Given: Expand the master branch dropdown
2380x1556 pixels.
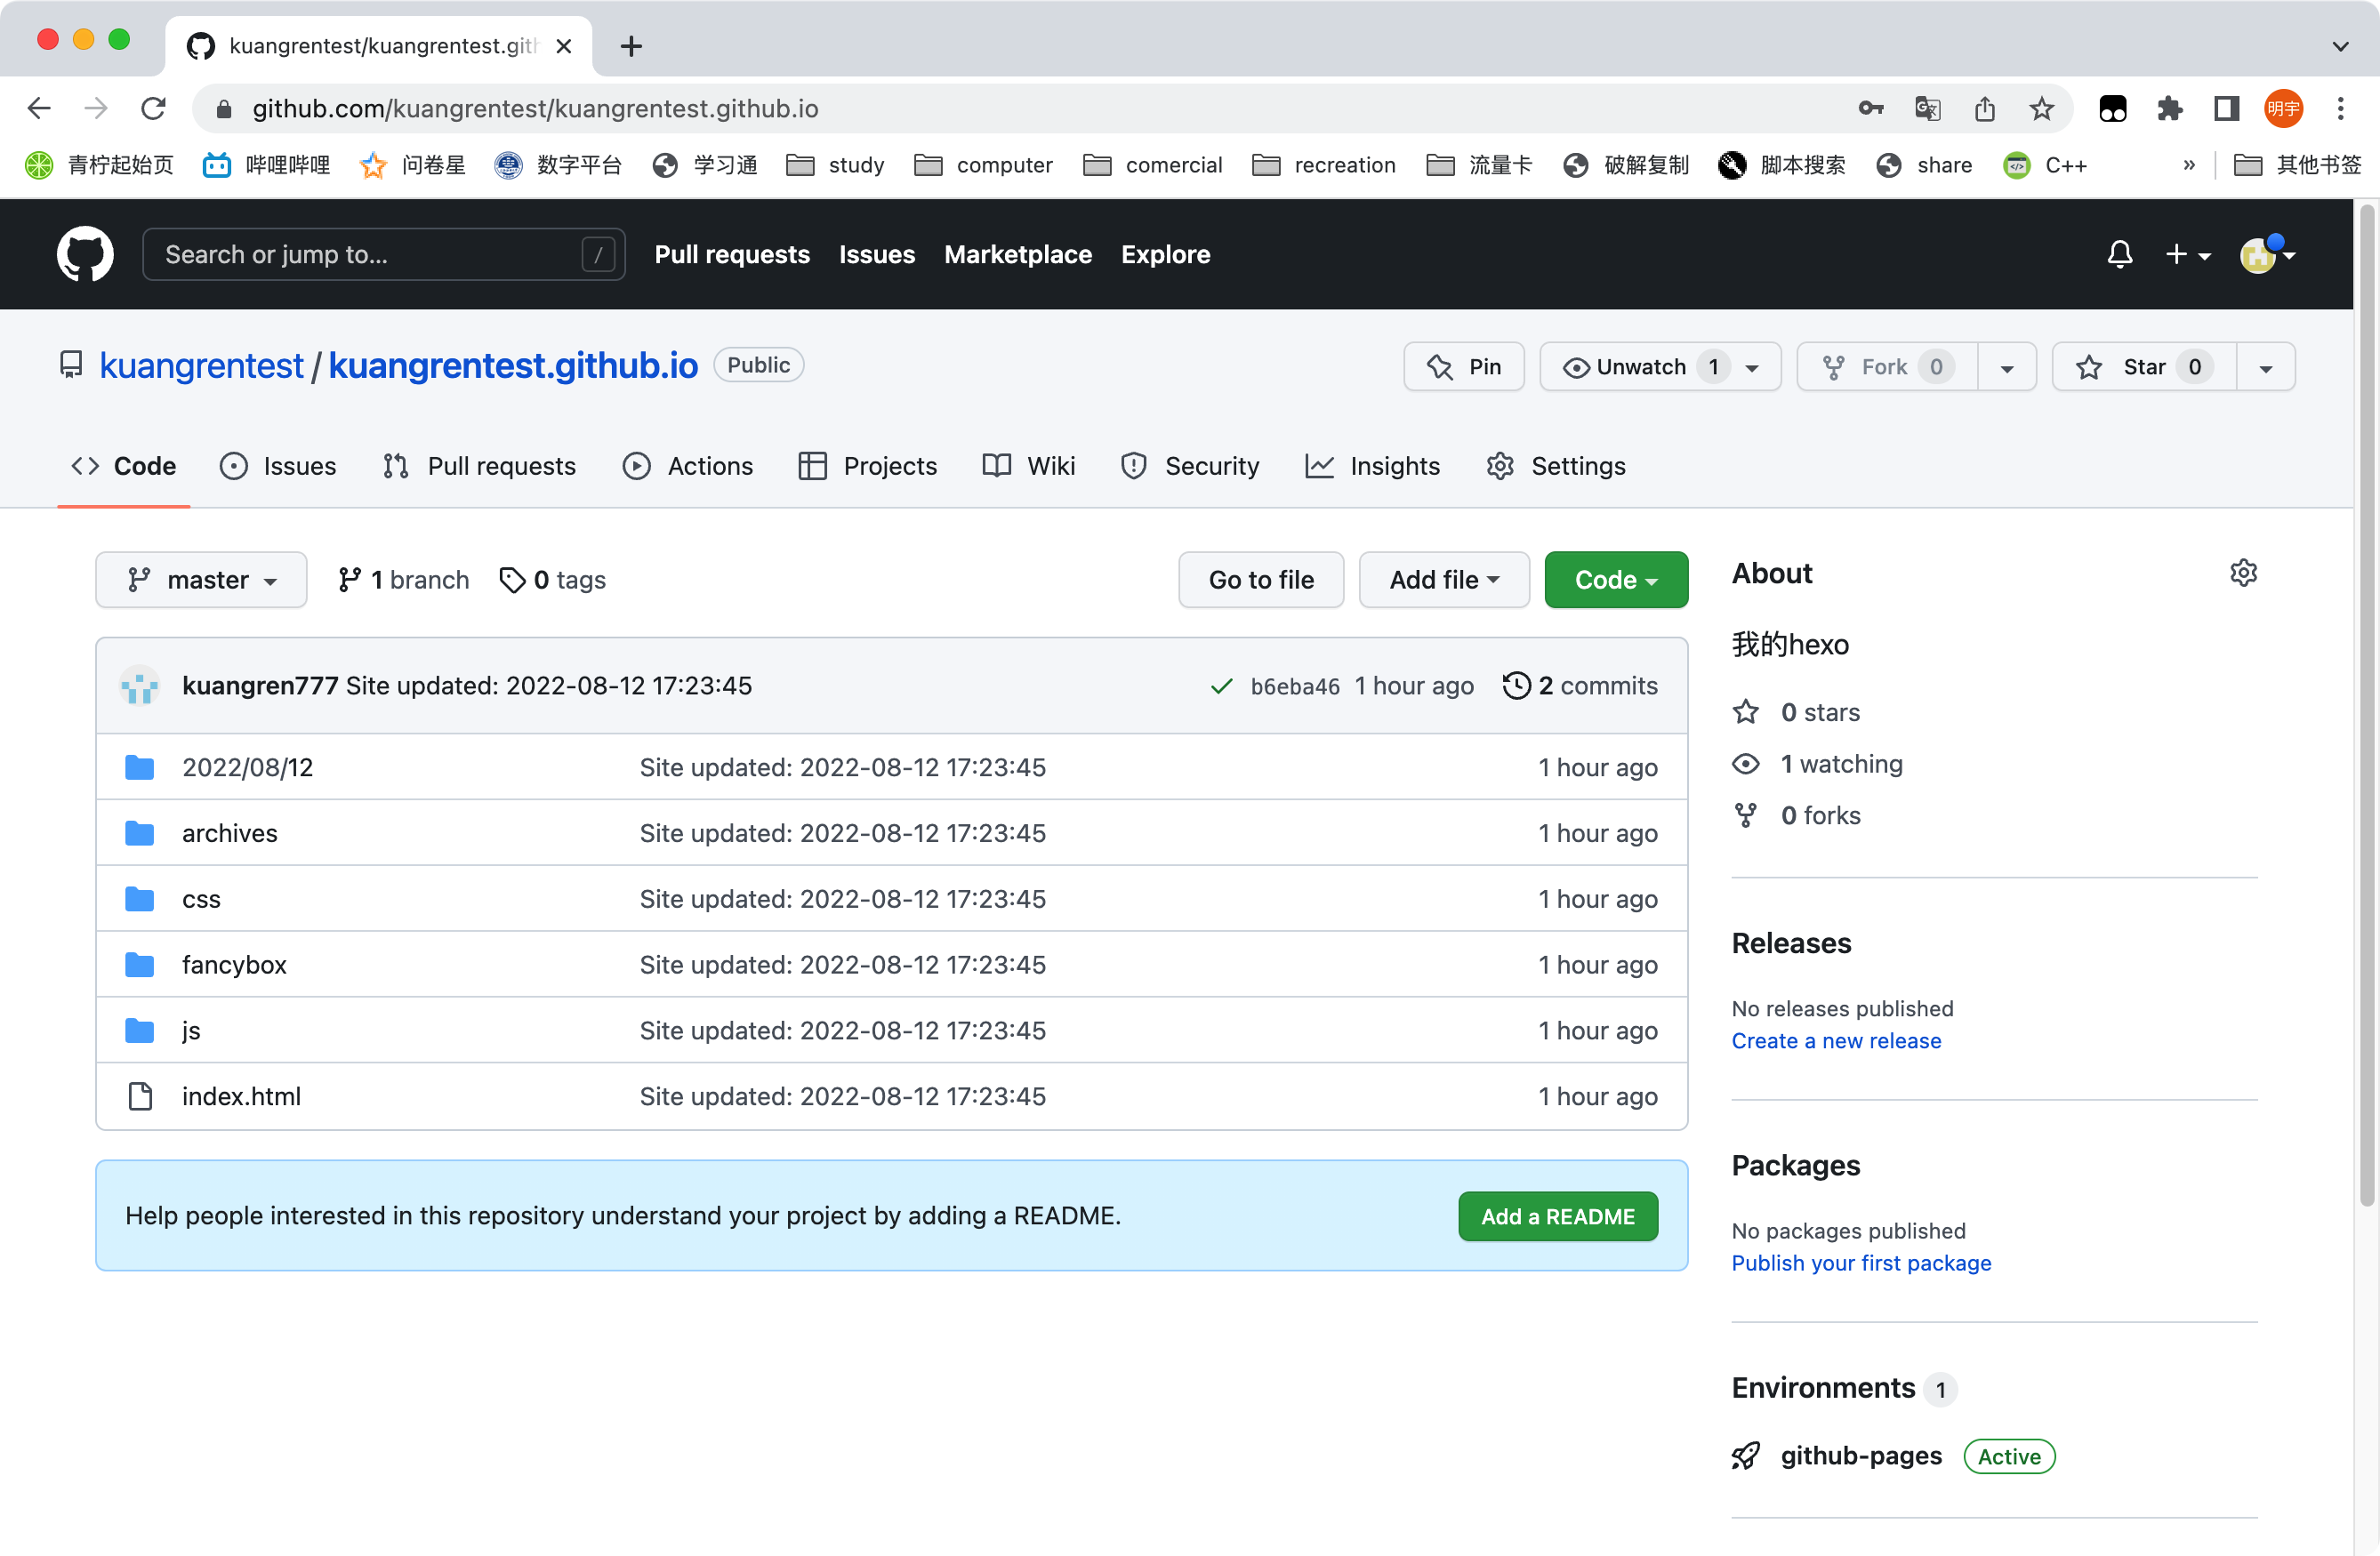Looking at the screenshot, I should point(201,580).
